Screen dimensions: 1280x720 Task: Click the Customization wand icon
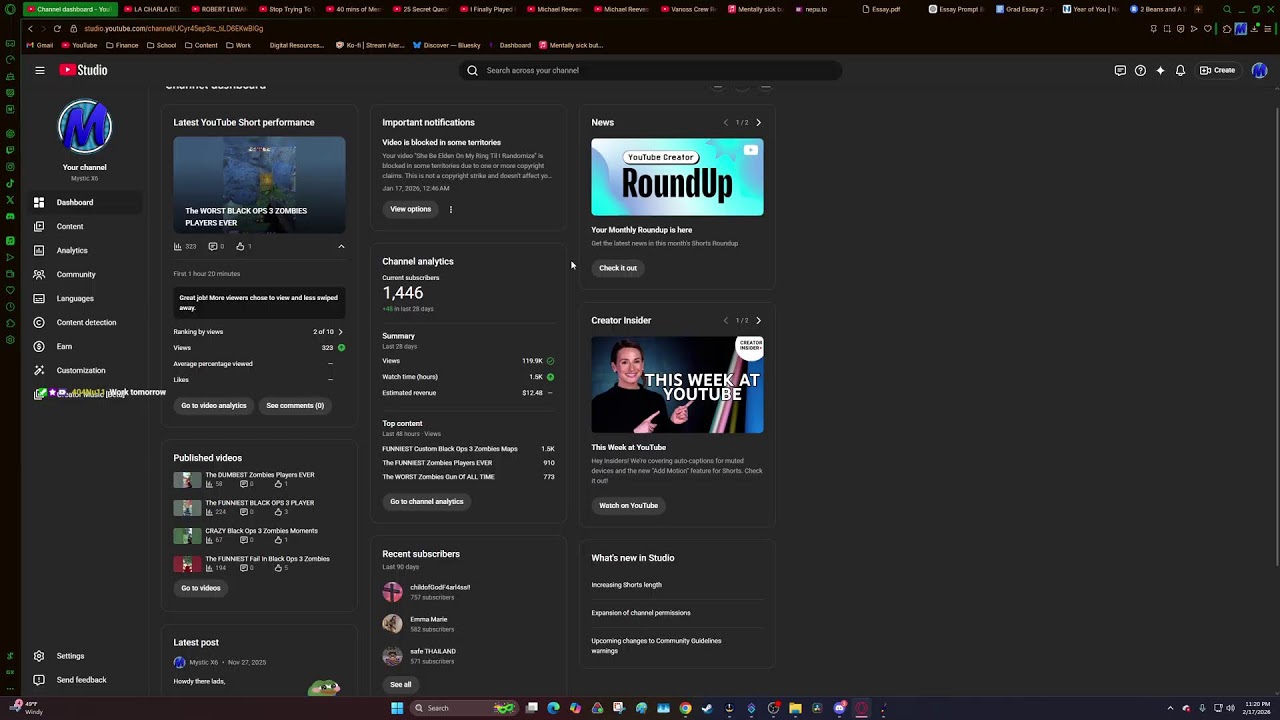(x=39, y=370)
